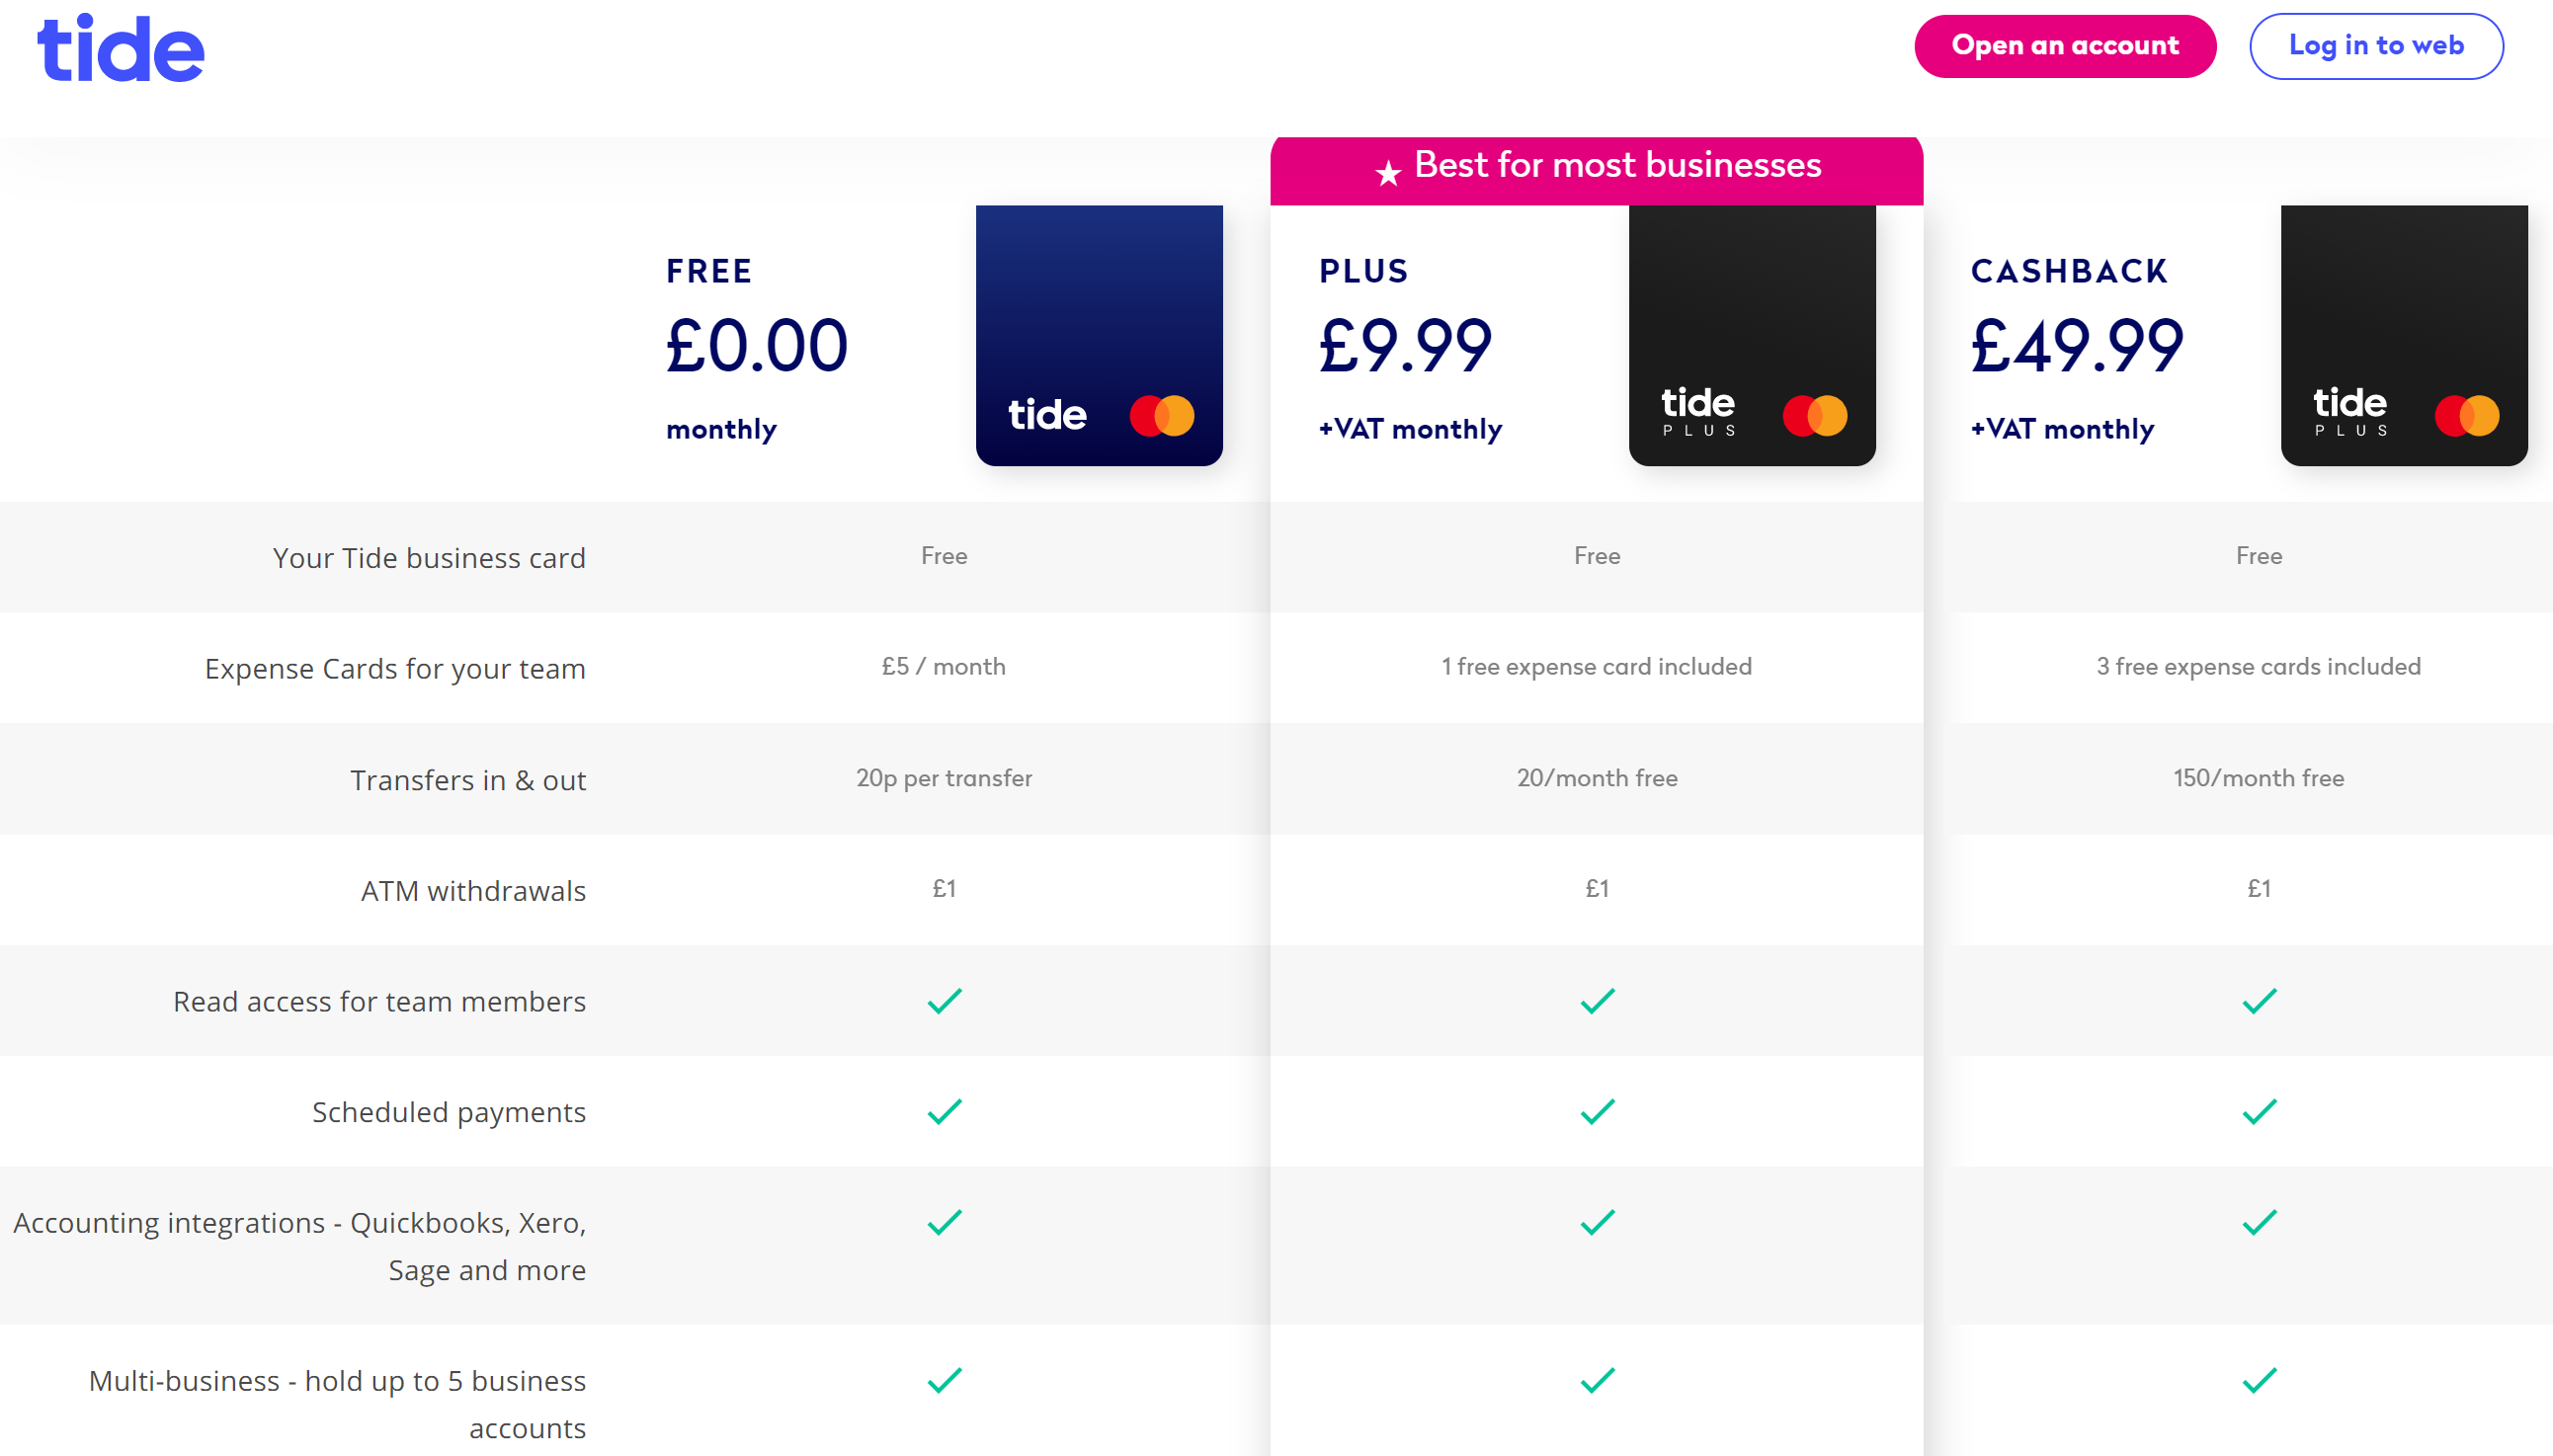Click Scheduled payments checkmark in Plus column
This screenshot has width=2553, height=1456.
[x=1597, y=1111]
